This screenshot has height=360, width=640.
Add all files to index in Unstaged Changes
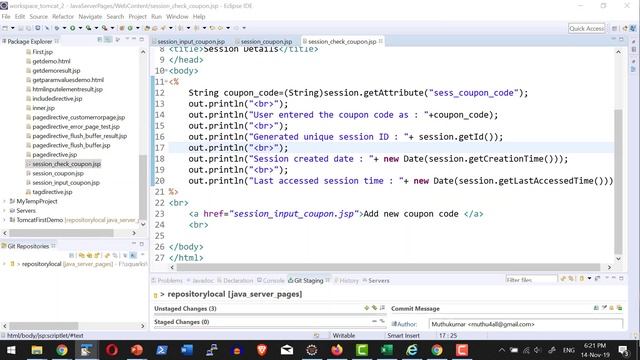(374, 308)
